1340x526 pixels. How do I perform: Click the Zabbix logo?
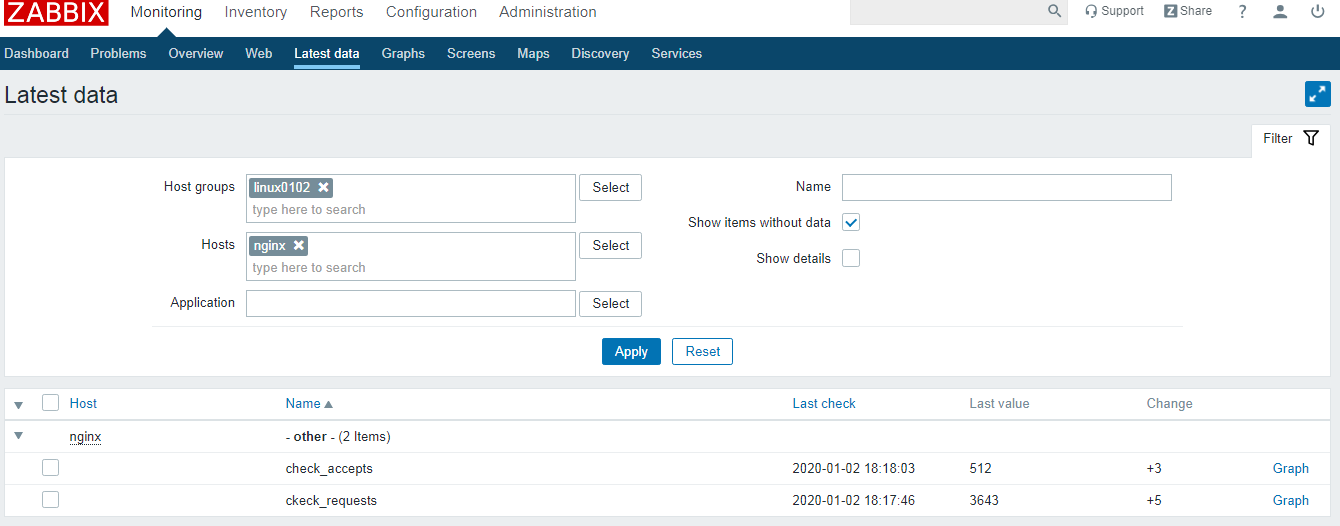point(54,12)
